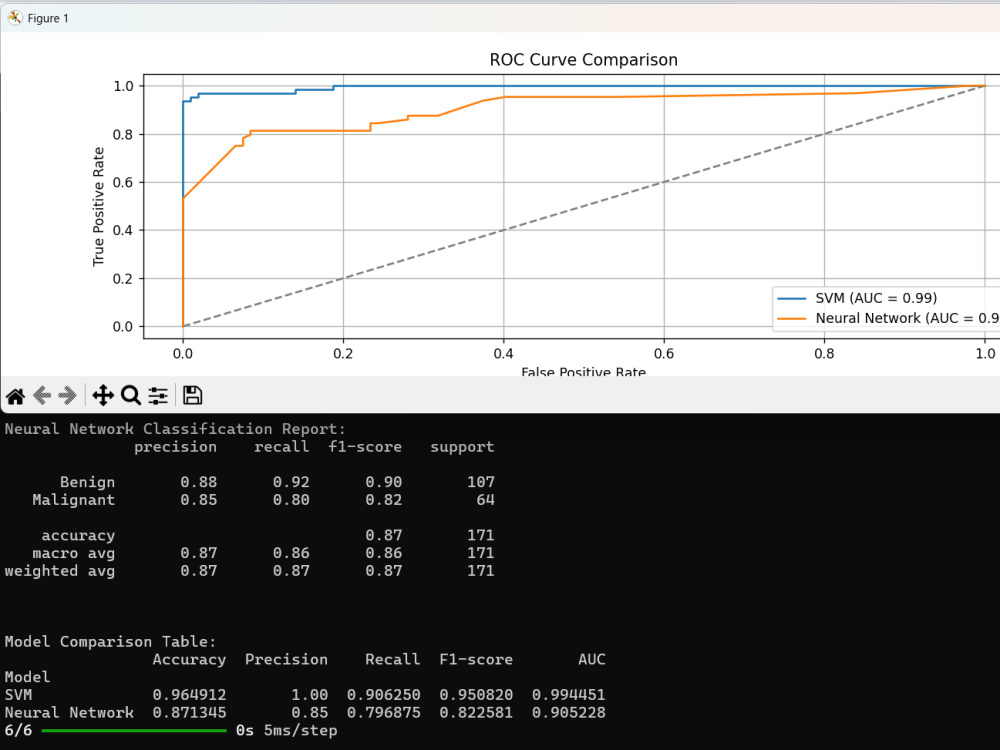Click the 'Benign' row label
Screen dimensions: 1000x750
(x=87, y=483)
